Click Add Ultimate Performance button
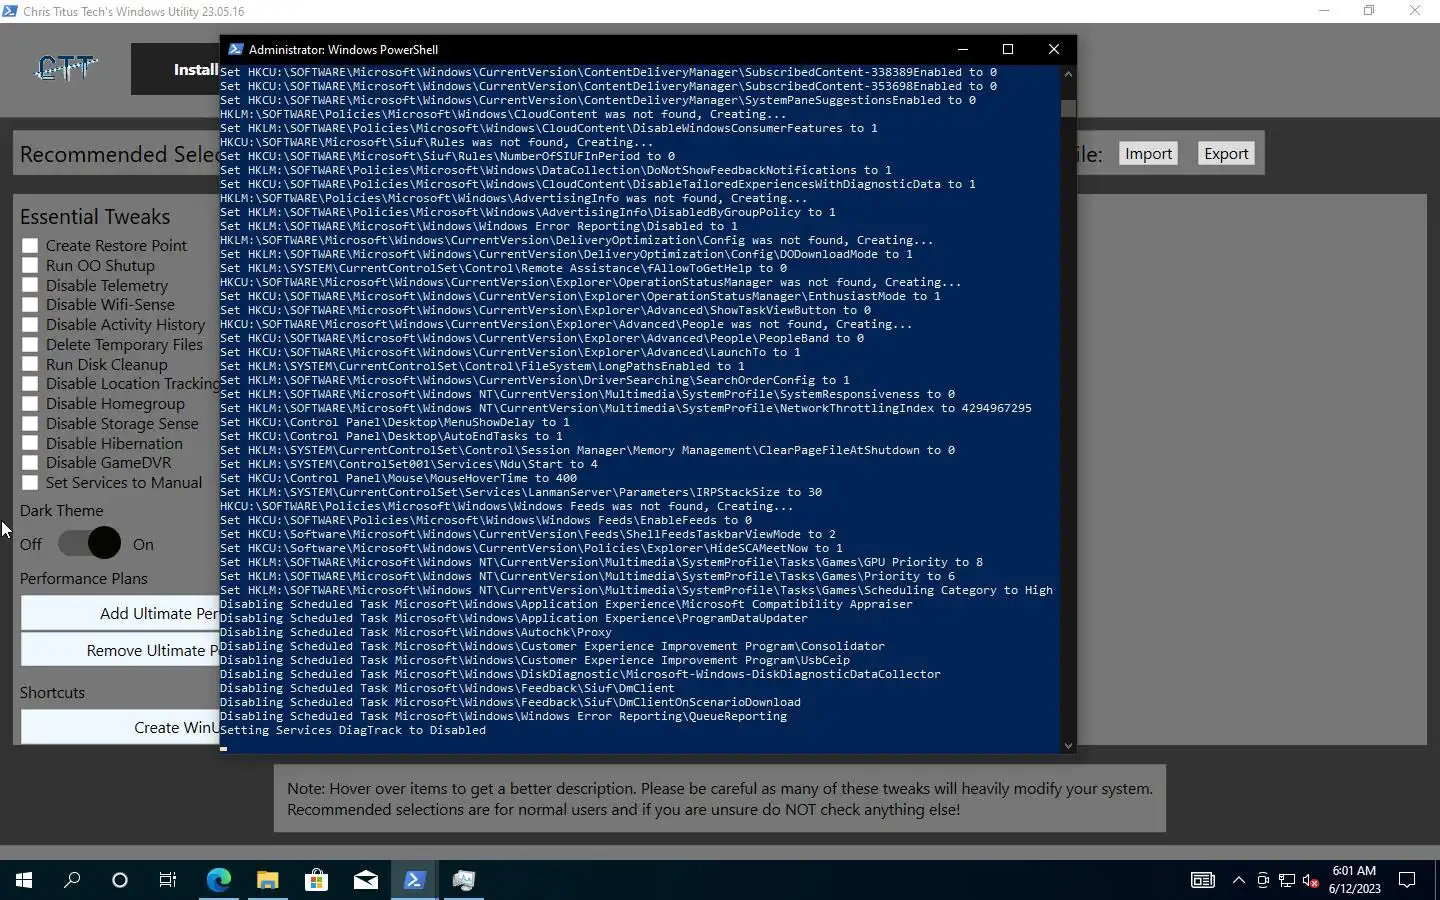Screen dimensions: 1440x900 tap(120, 614)
